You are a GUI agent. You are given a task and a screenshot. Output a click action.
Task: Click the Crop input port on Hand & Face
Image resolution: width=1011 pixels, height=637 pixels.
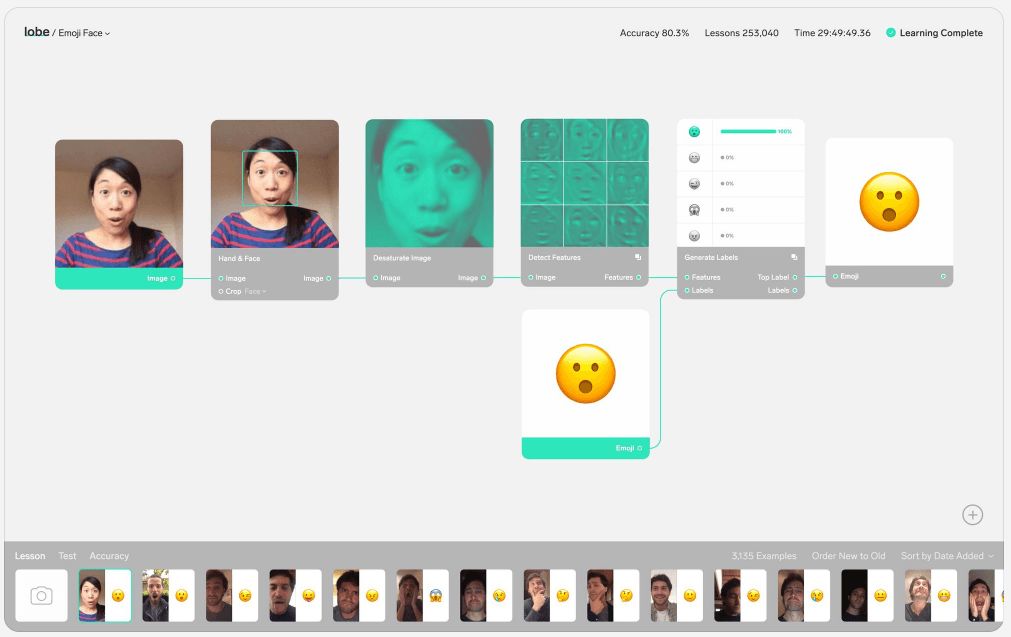click(221, 292)
